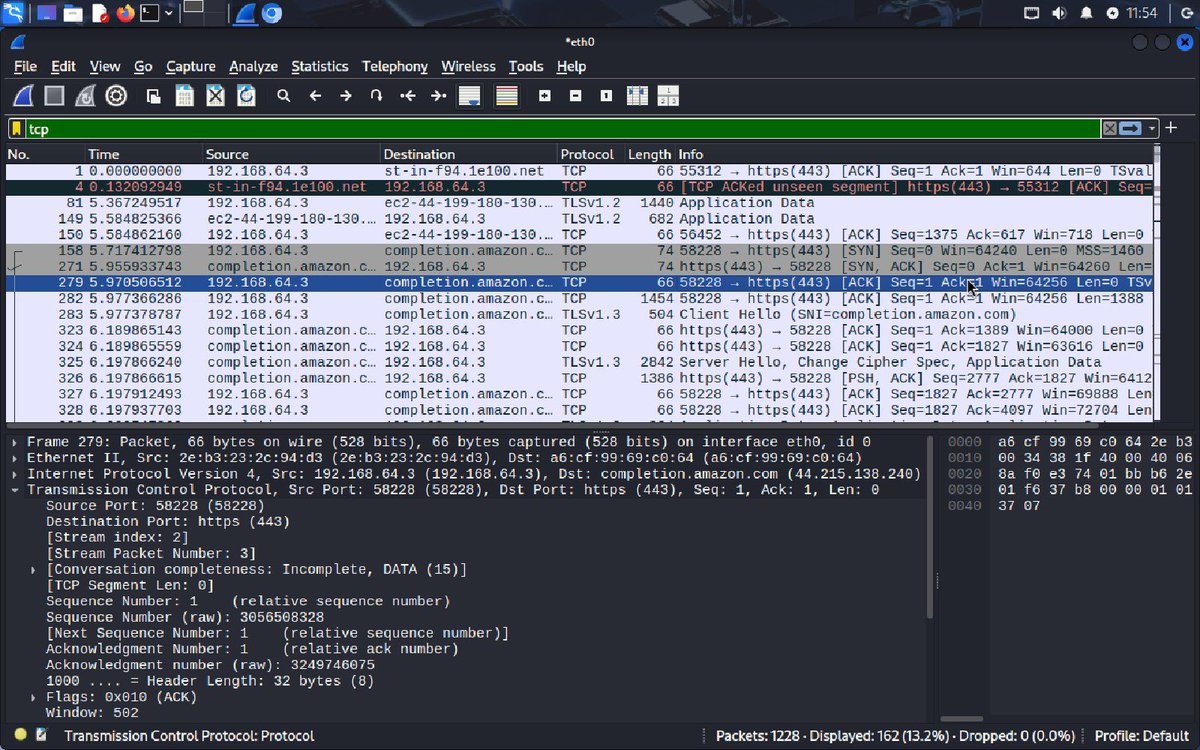Screen dimensions: 1200x750
Task: Select packet 4 TCP ACKed unseen segment
Action: click(579, 187)
